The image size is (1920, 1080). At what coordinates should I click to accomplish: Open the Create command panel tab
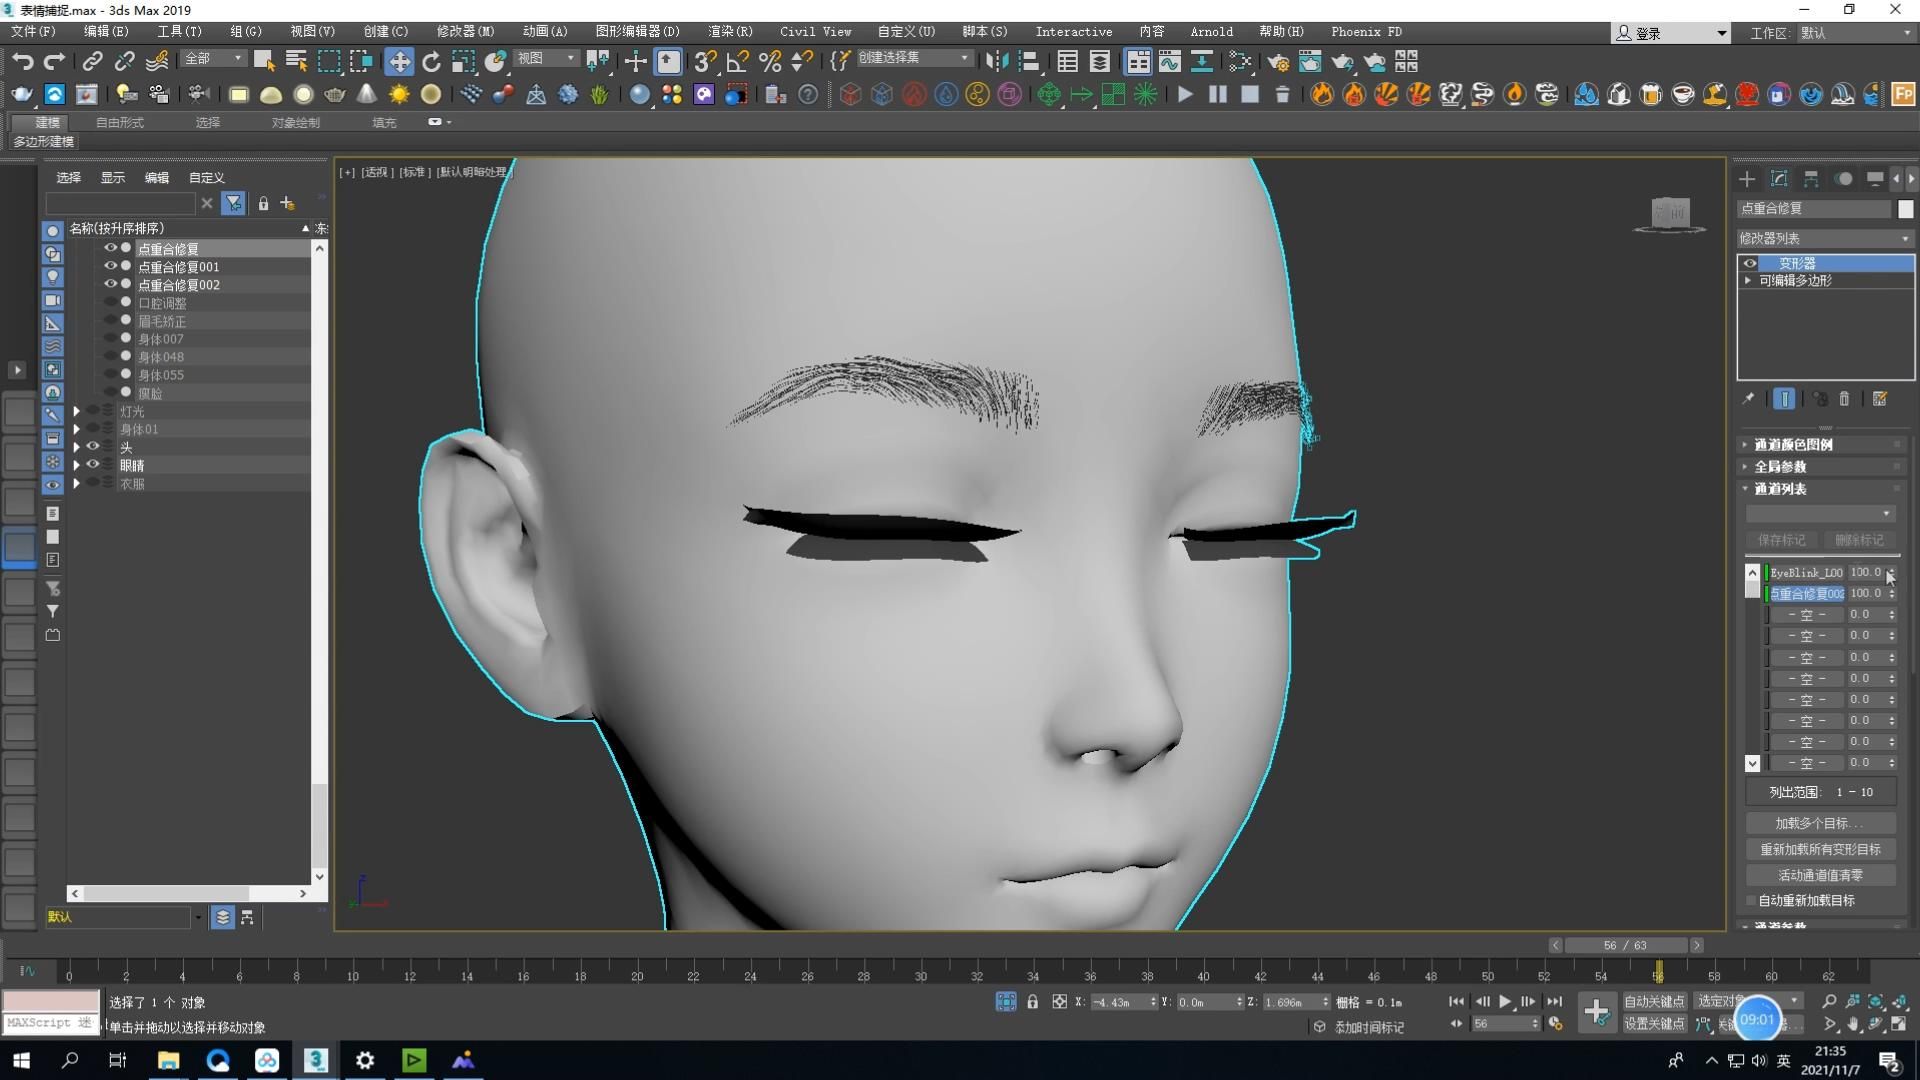[1747, 179]
